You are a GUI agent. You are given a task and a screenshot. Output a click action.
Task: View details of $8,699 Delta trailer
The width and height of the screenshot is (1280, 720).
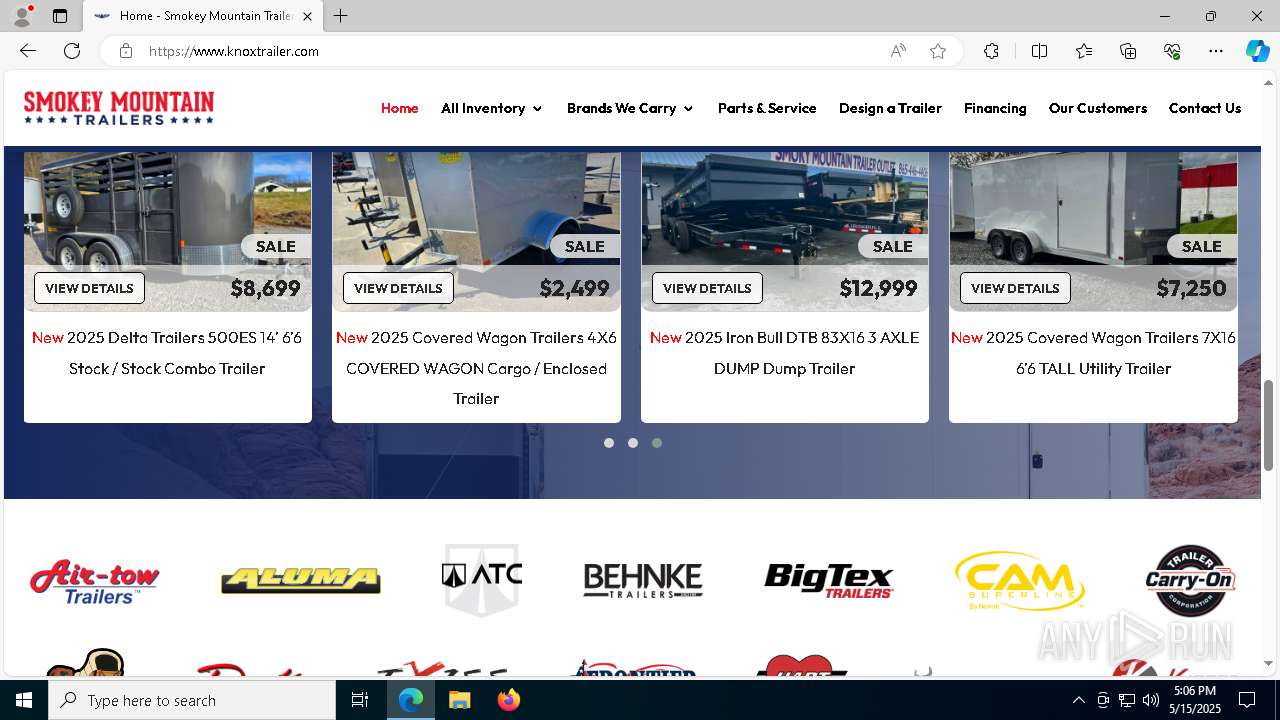pyautogui.click(x=90, y=288)
